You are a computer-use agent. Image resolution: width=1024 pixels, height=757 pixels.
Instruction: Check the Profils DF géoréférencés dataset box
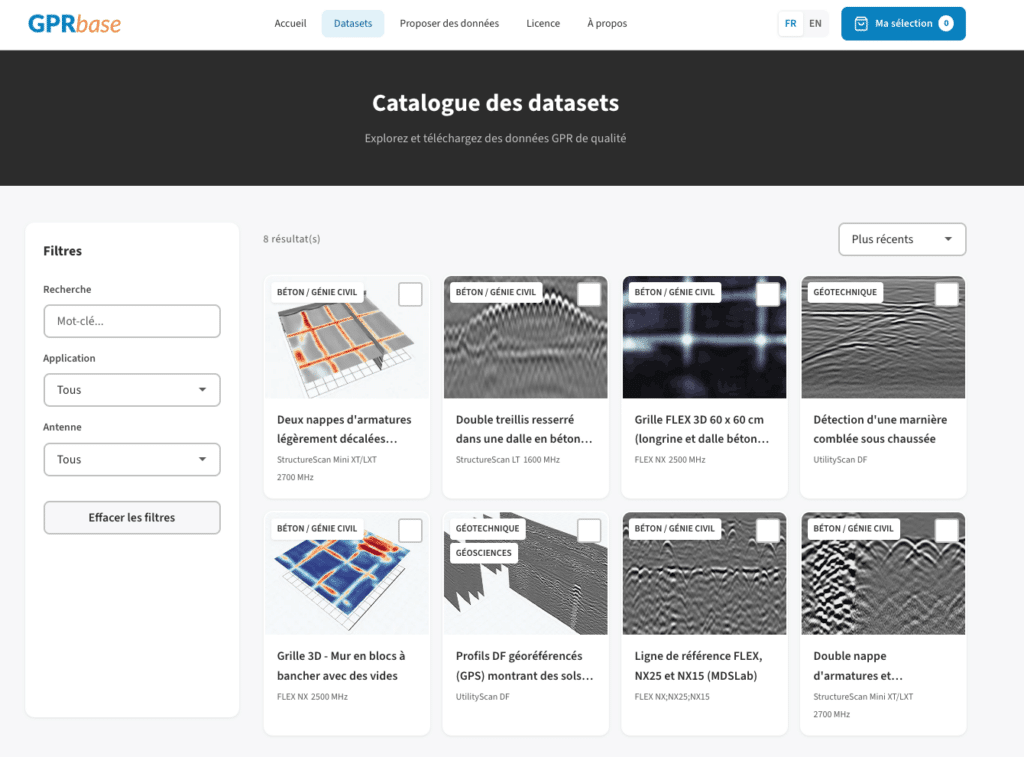(589, 530)
